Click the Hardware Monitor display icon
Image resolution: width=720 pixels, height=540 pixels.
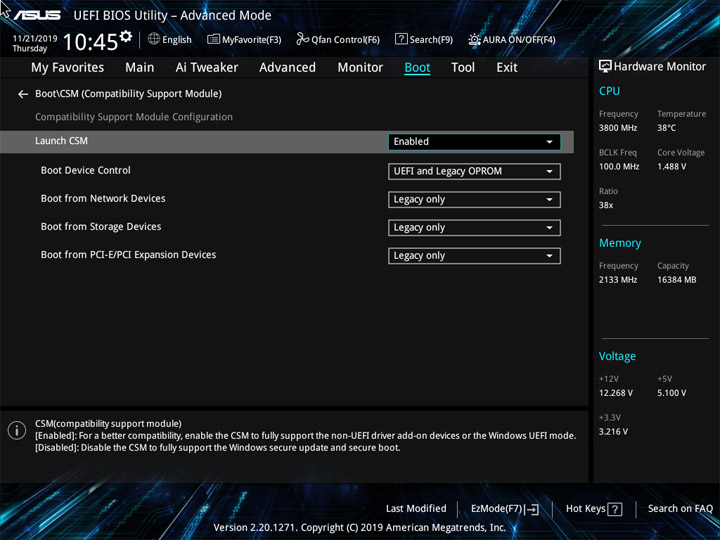pyautogui.click(x=605, y=67)
